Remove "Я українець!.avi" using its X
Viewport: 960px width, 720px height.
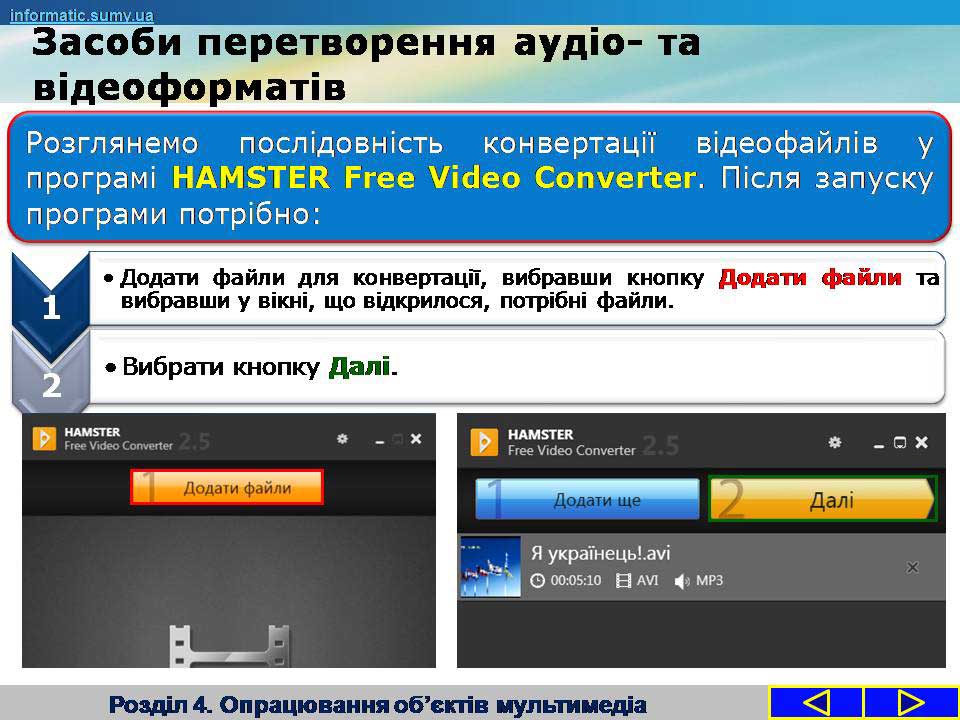[912, 567]
